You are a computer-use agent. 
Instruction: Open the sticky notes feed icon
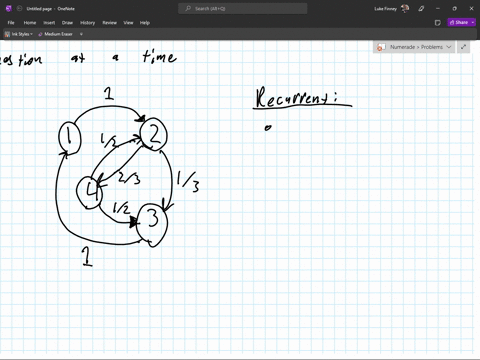(438, 23)
